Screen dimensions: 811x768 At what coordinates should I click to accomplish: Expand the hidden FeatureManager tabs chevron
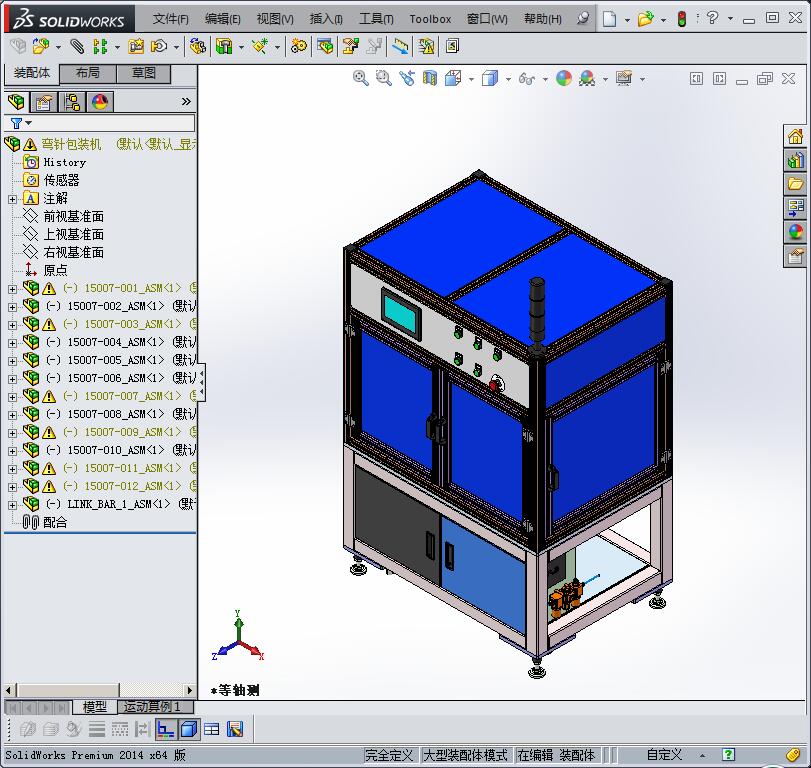point(186,102)
